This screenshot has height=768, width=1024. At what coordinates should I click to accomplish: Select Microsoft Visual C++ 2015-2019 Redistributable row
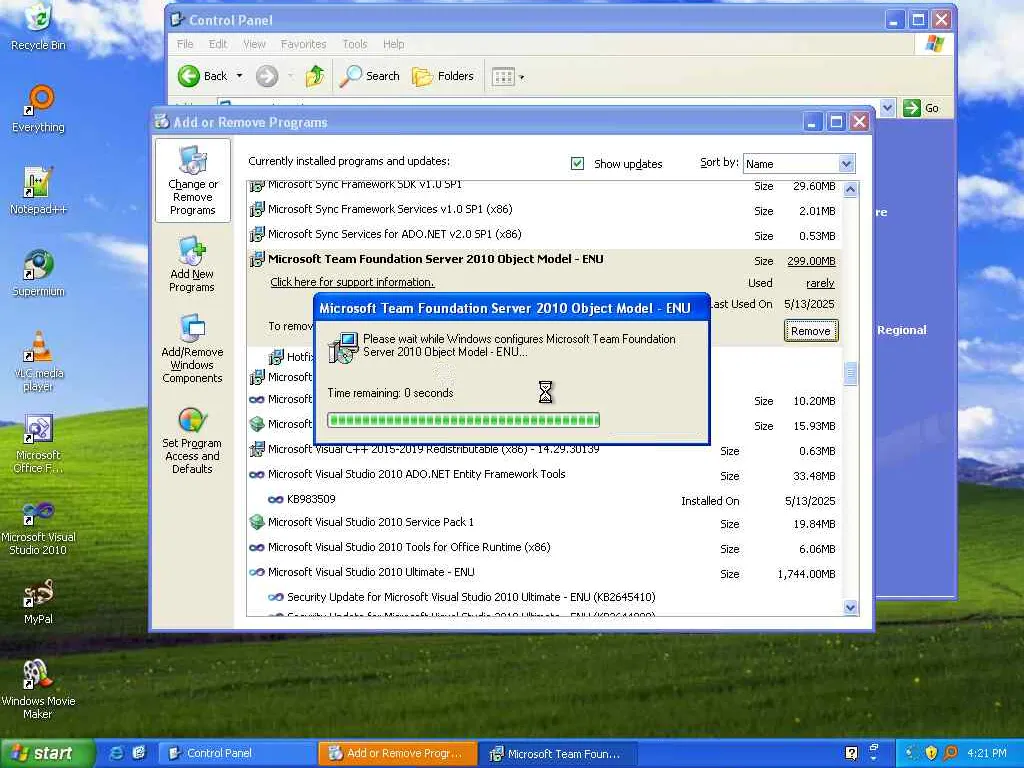[545, 450]
